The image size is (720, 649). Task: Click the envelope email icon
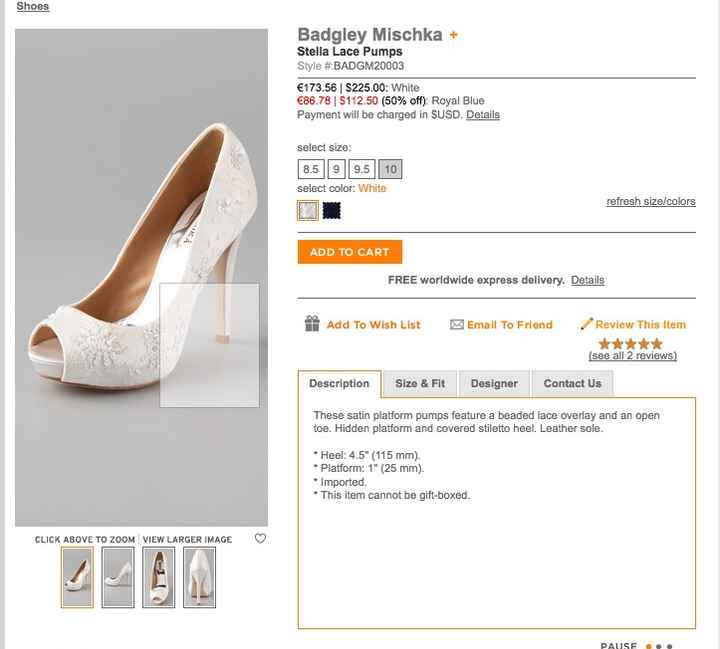pyautogui.click(x=456, y=324)
